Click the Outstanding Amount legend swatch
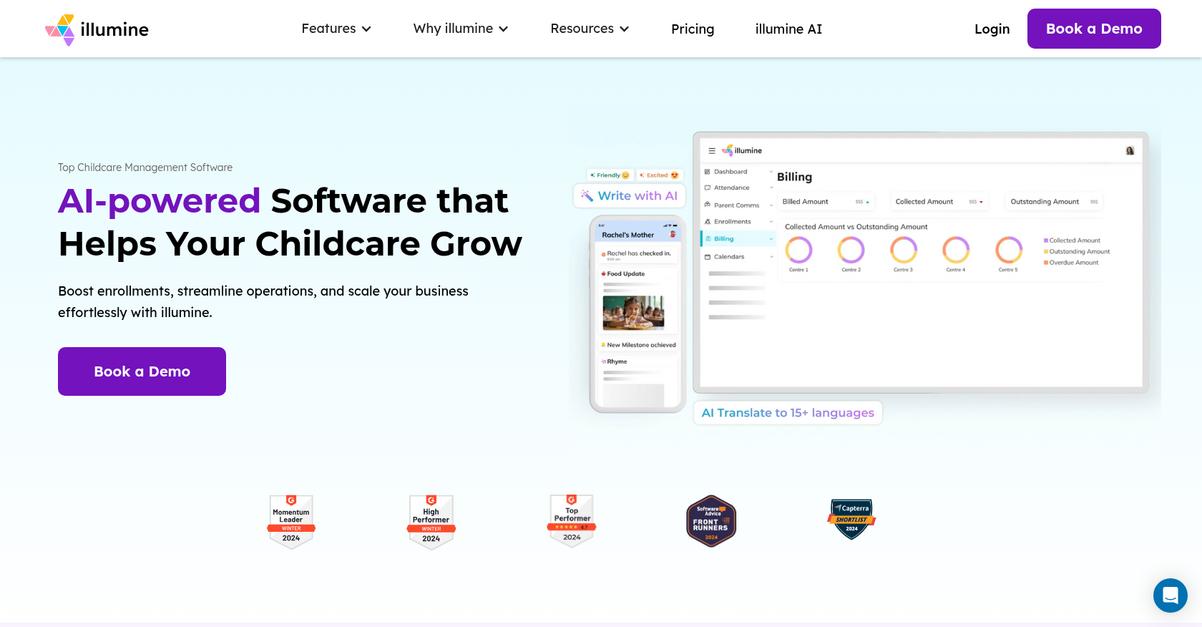 [x=1046, y=252]
